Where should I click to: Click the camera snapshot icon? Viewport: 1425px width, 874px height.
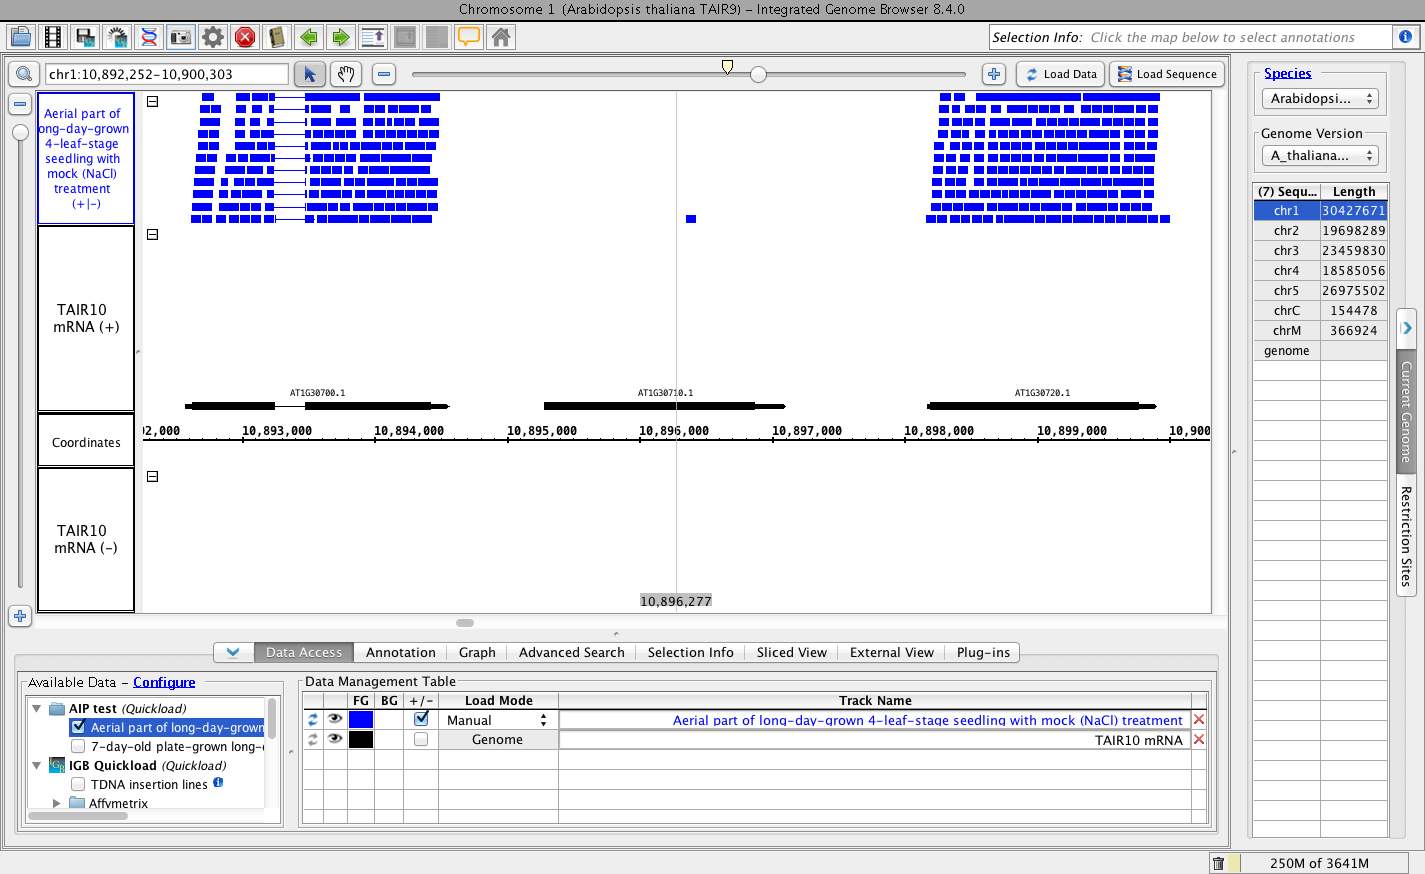tap(181, 37)
